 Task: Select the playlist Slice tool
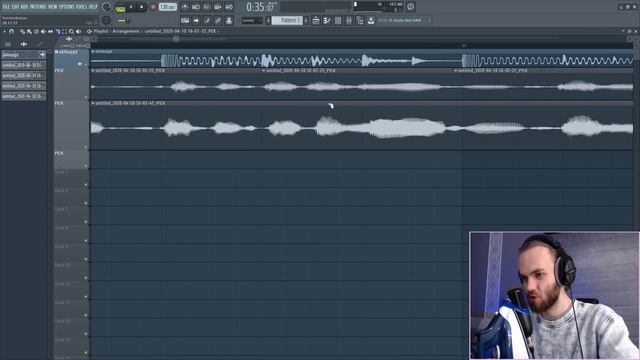58,31
